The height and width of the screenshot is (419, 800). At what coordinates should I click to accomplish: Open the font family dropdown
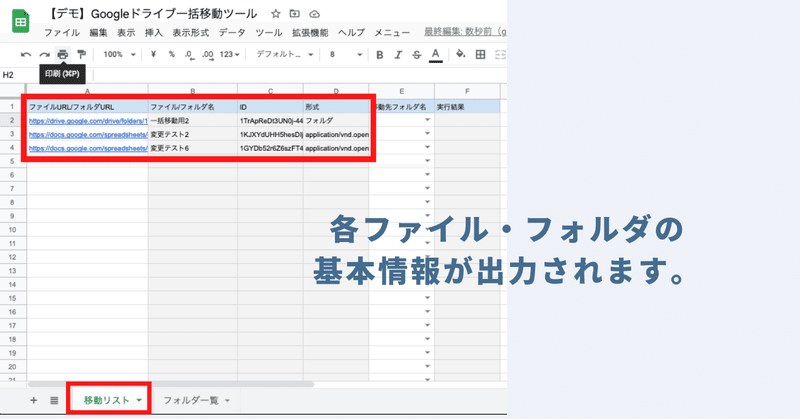coord(285,54)
